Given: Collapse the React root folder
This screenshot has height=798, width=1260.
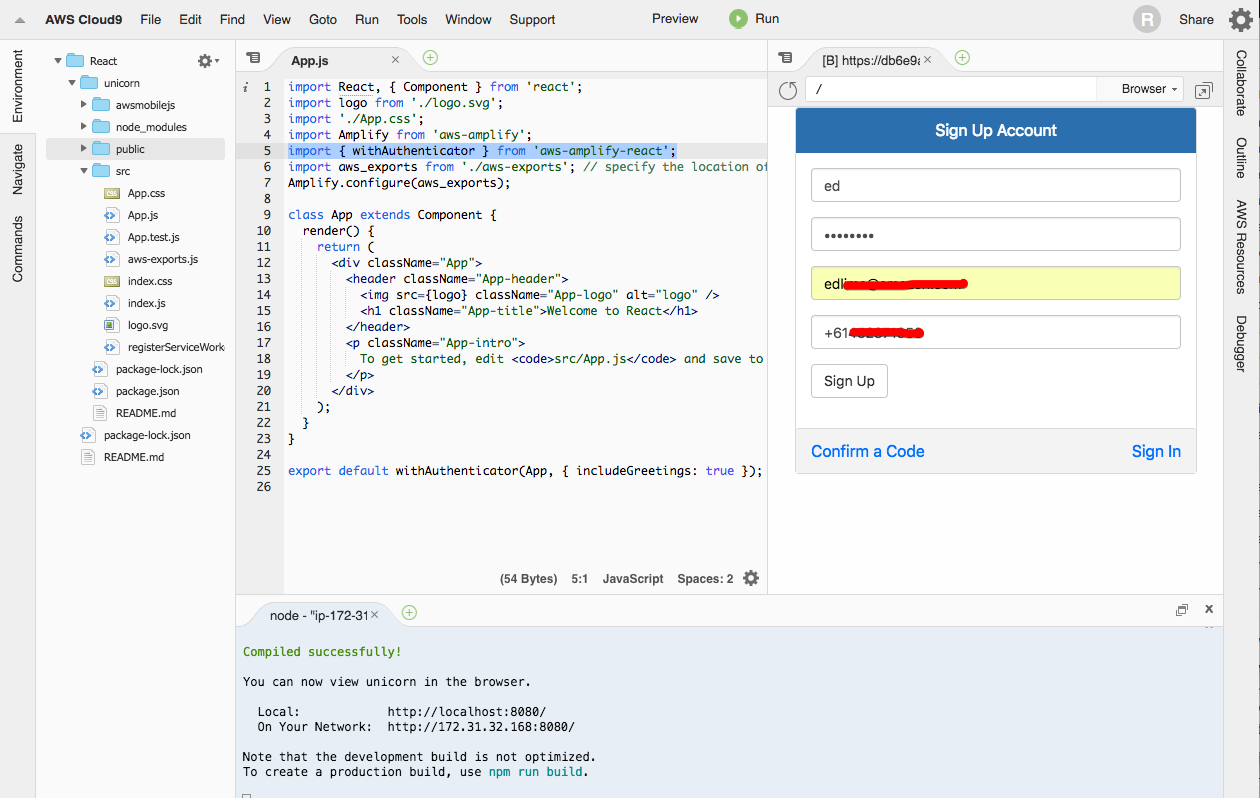Looking at the screenshot, I should [x=59, y=61].
